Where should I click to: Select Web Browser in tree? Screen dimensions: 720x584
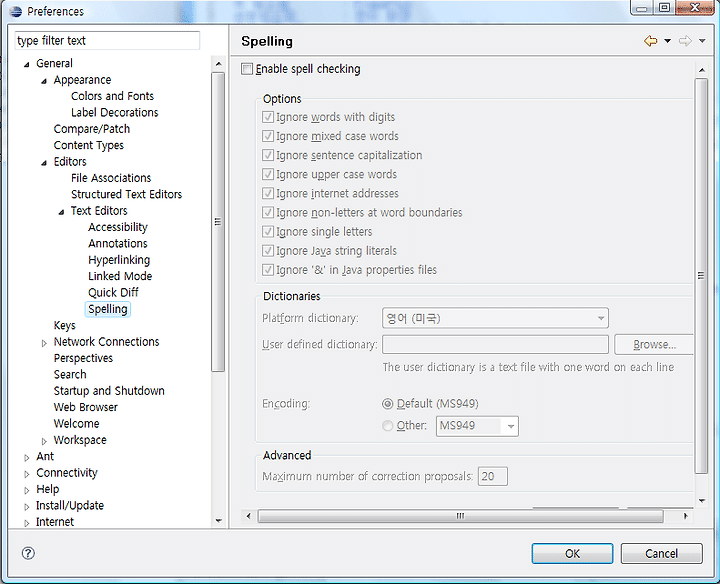point(85,407)
